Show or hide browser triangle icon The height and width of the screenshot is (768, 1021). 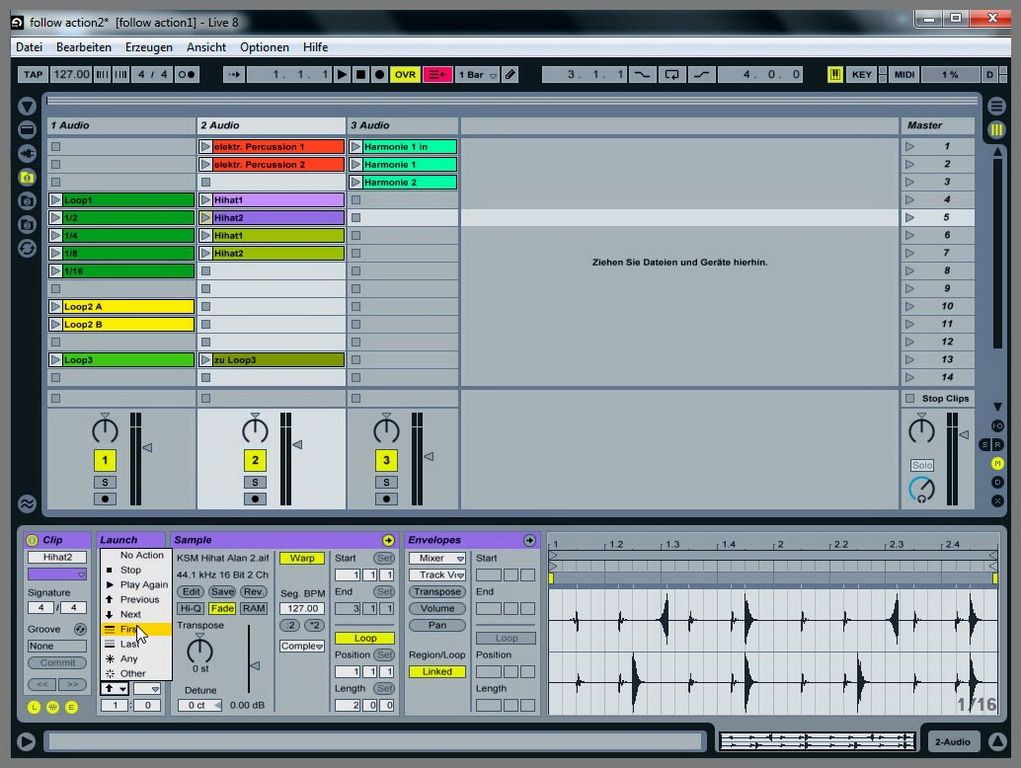[27, 106]
